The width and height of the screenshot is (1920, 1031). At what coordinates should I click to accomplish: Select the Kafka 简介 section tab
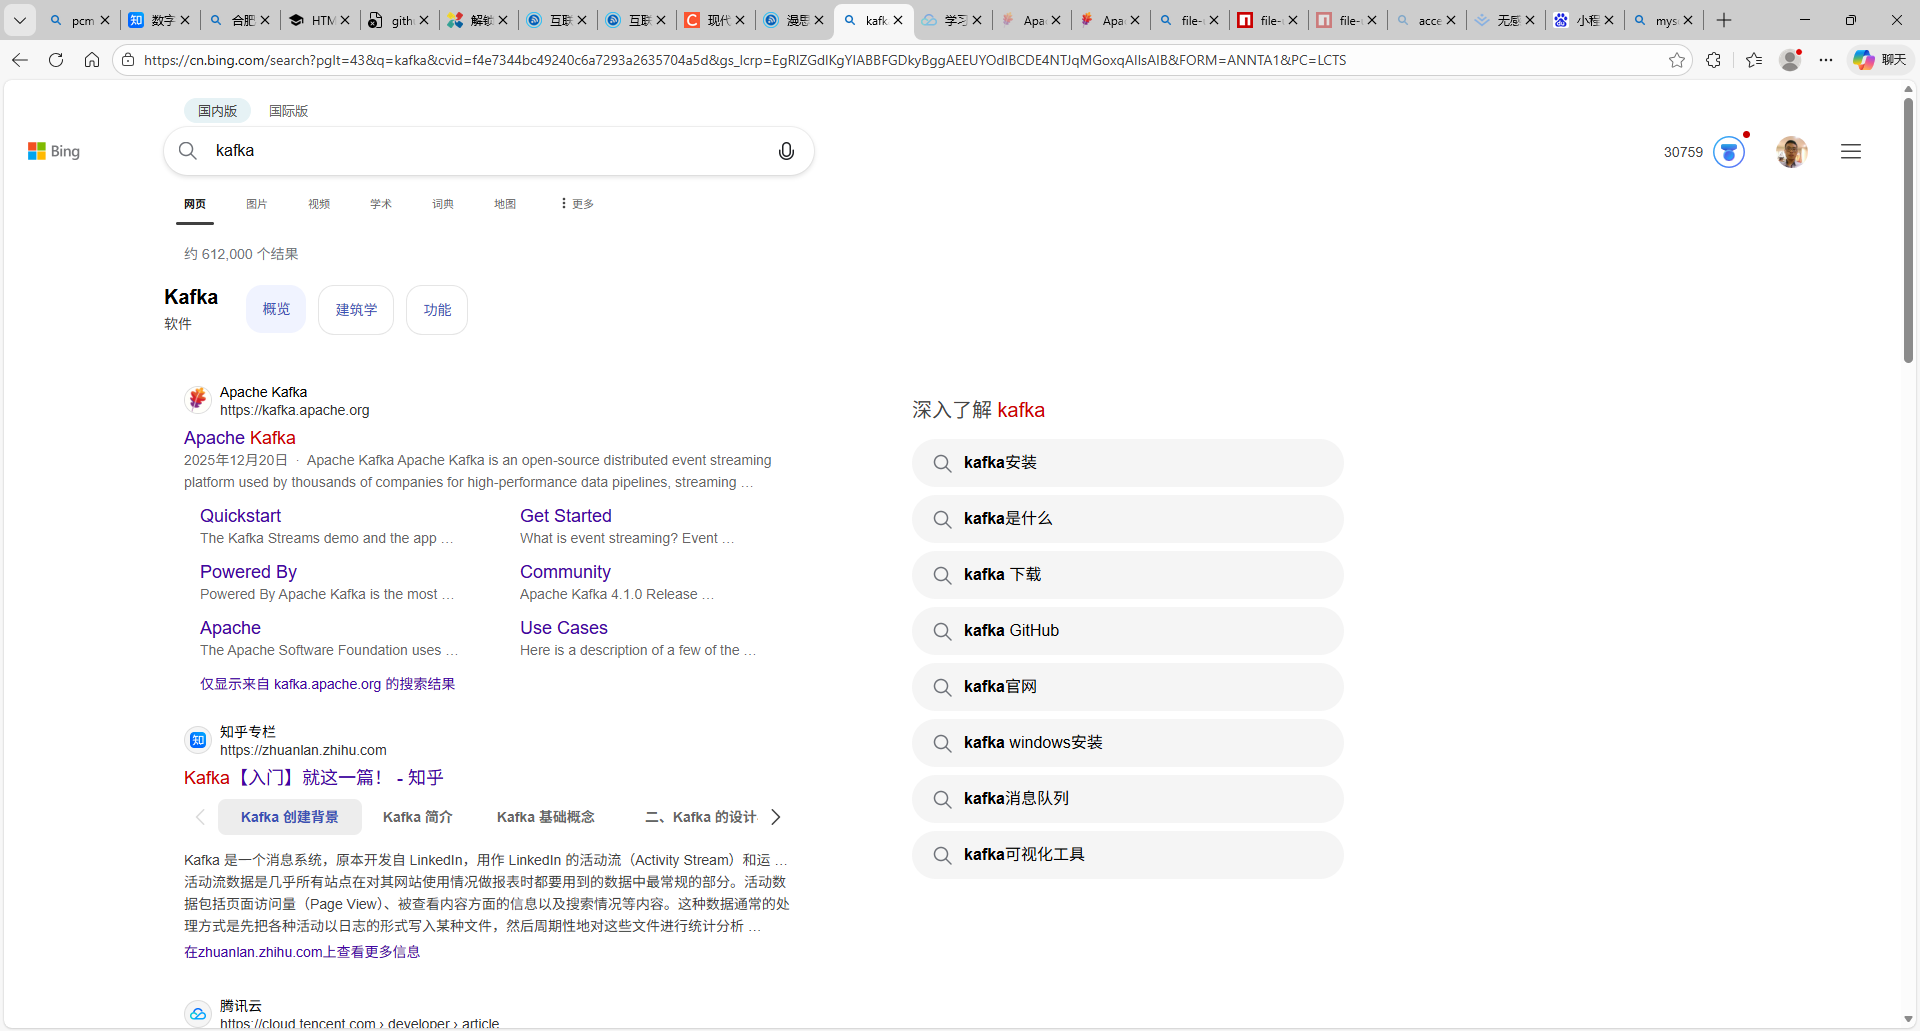418,817
